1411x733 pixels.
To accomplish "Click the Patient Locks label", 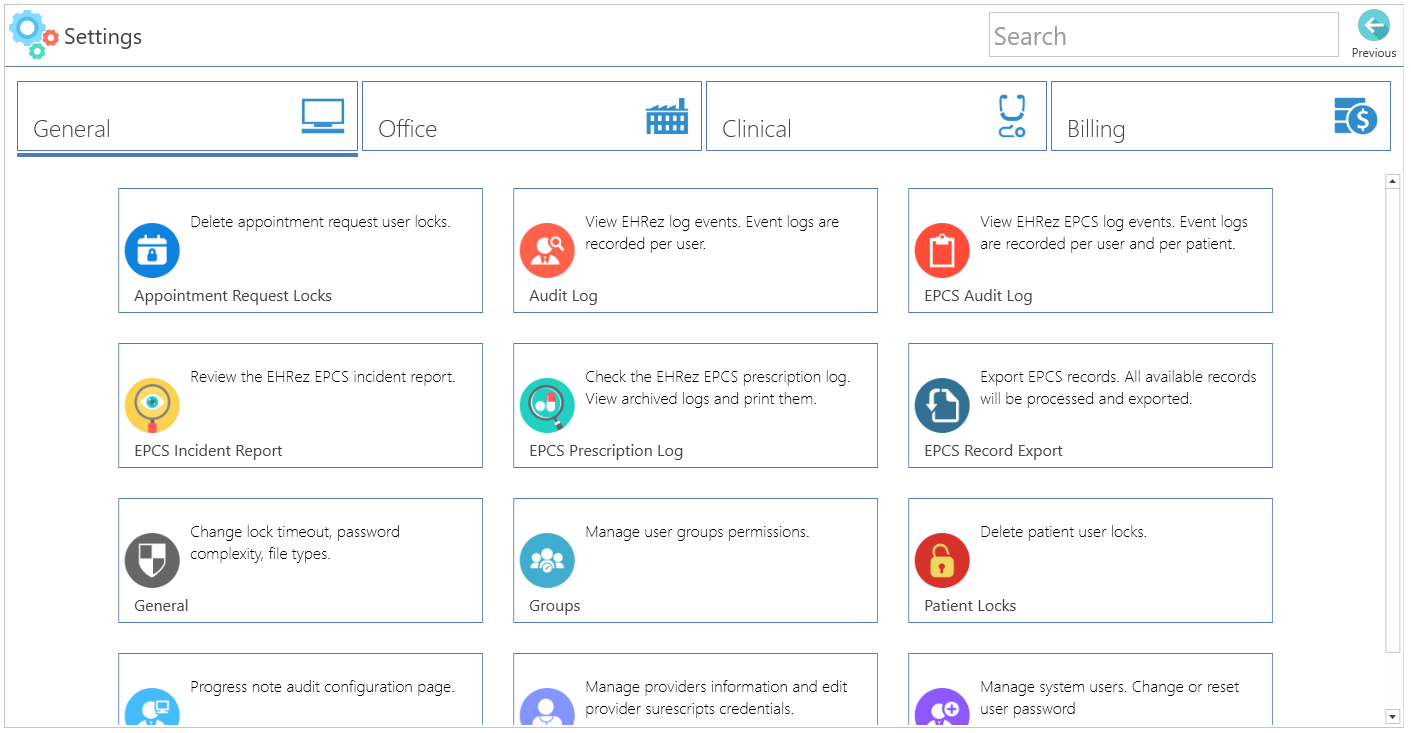I will click(x=970, y=606).
